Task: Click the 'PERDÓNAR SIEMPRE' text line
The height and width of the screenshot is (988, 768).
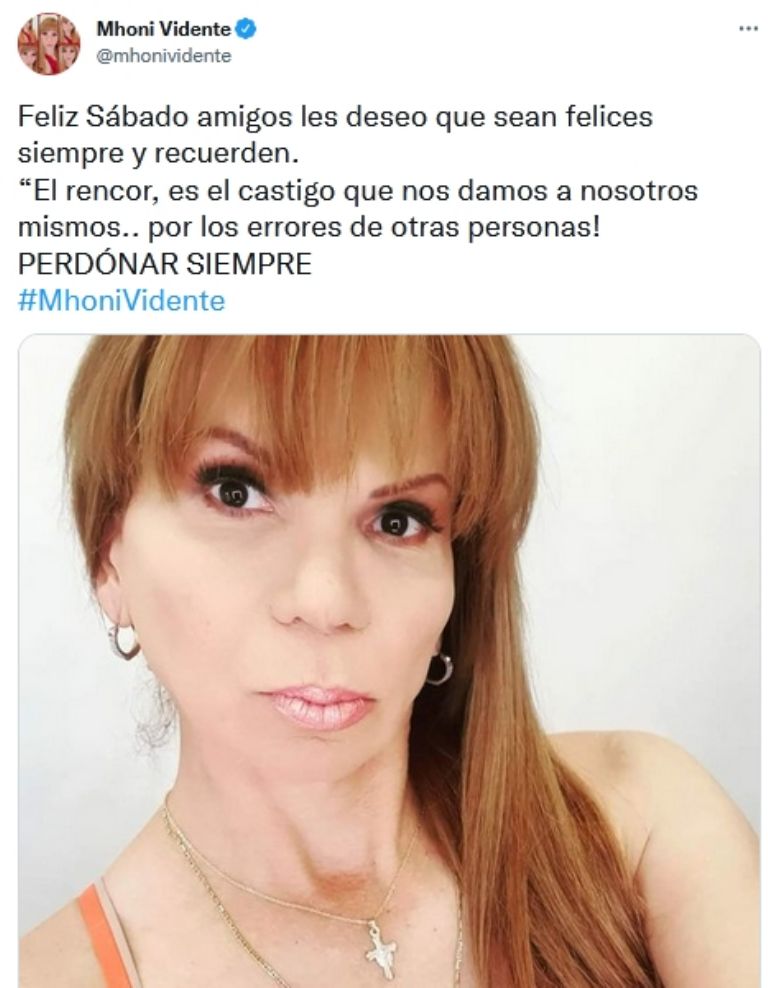Action: pos(165,264)
